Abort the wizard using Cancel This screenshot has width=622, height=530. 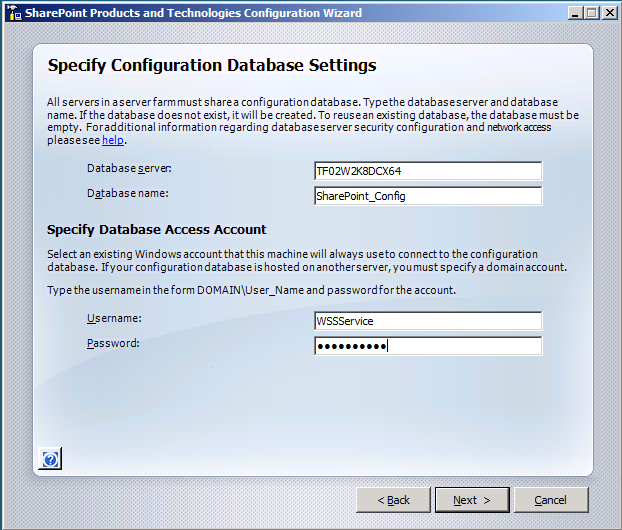(x=551, y=500)
